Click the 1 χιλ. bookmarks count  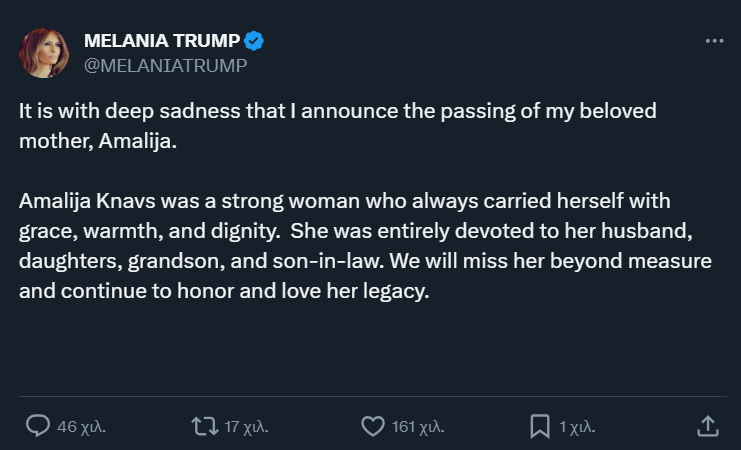pos(577,427)
